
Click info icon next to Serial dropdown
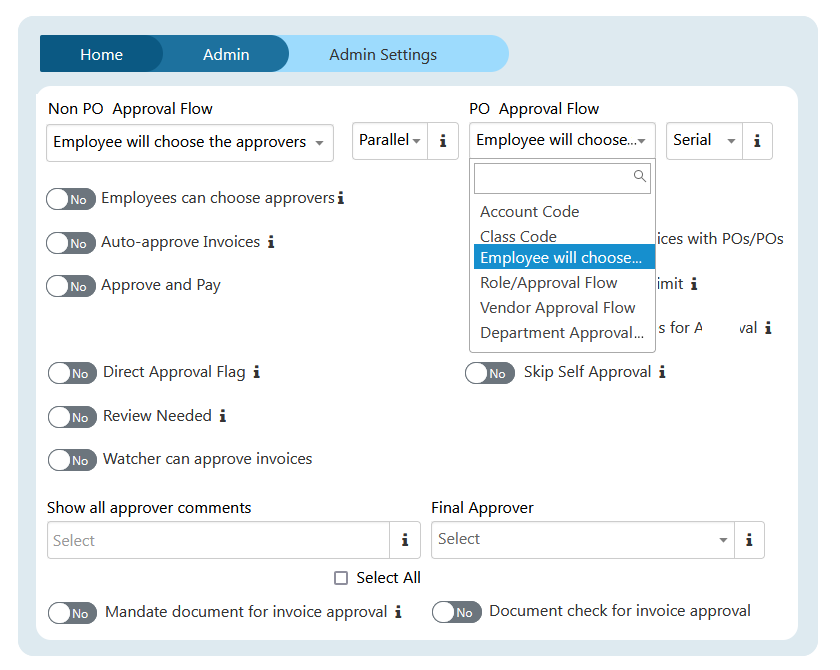(x=757, y=141)
